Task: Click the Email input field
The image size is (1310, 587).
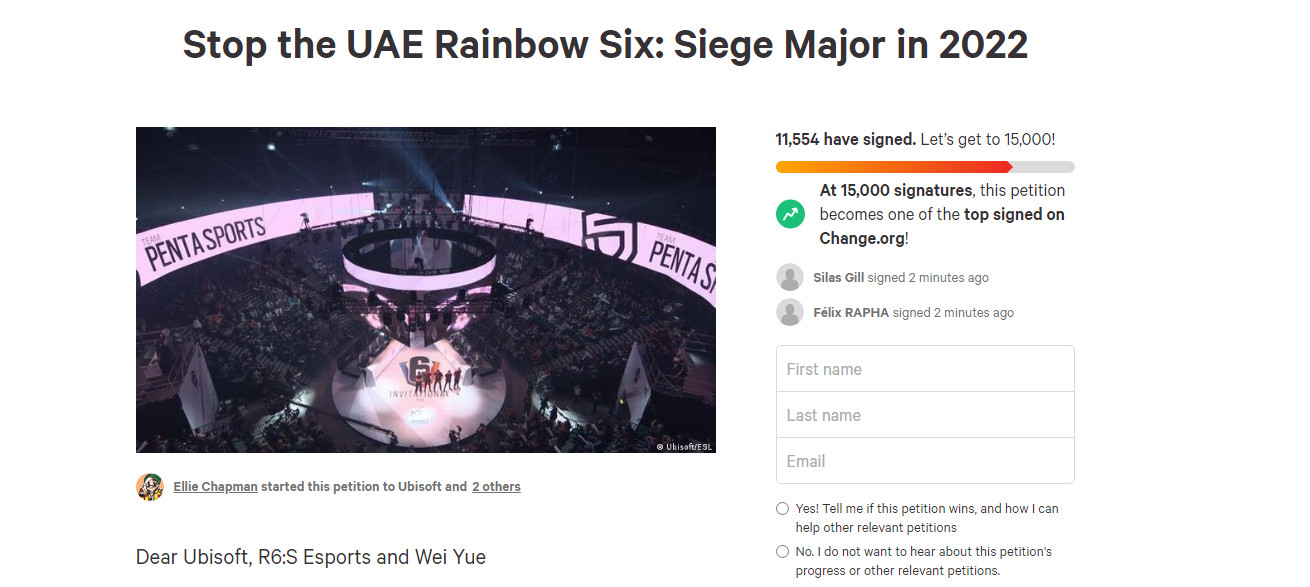Action: coord(925,461)
